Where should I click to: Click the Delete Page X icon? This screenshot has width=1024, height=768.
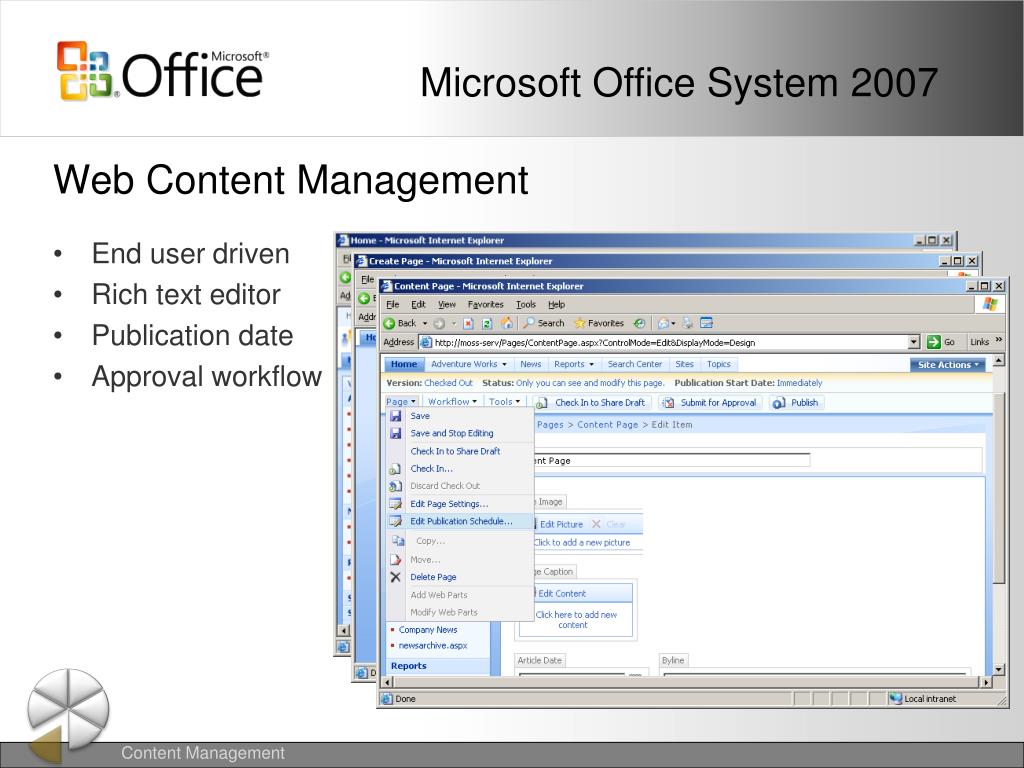(x=396, y=577)
